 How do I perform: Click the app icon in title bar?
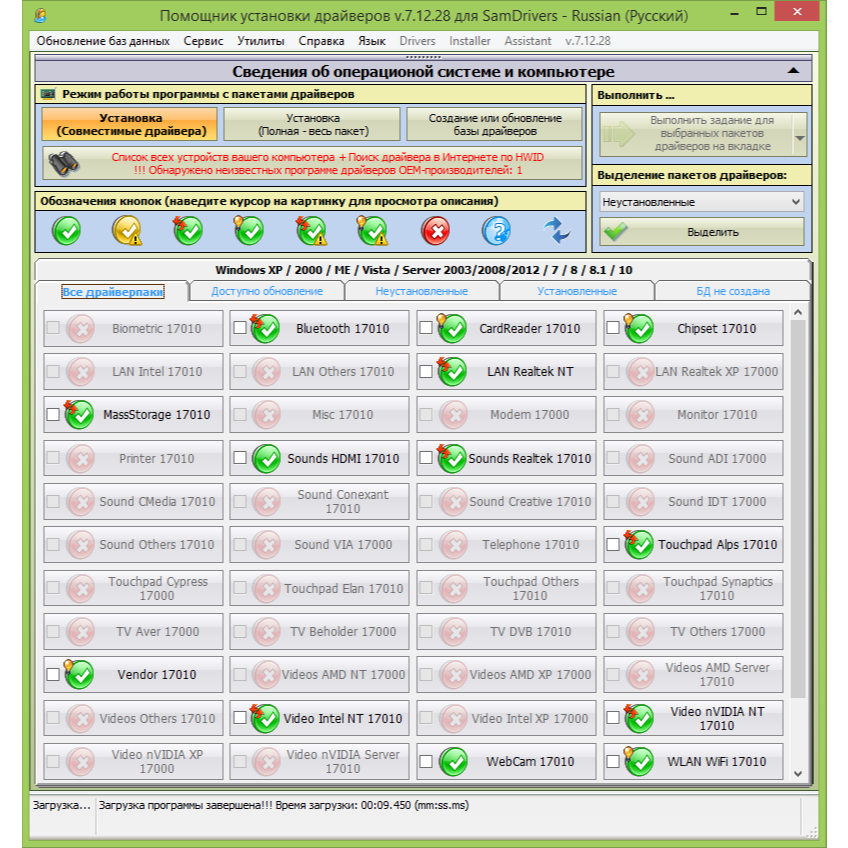40,15
